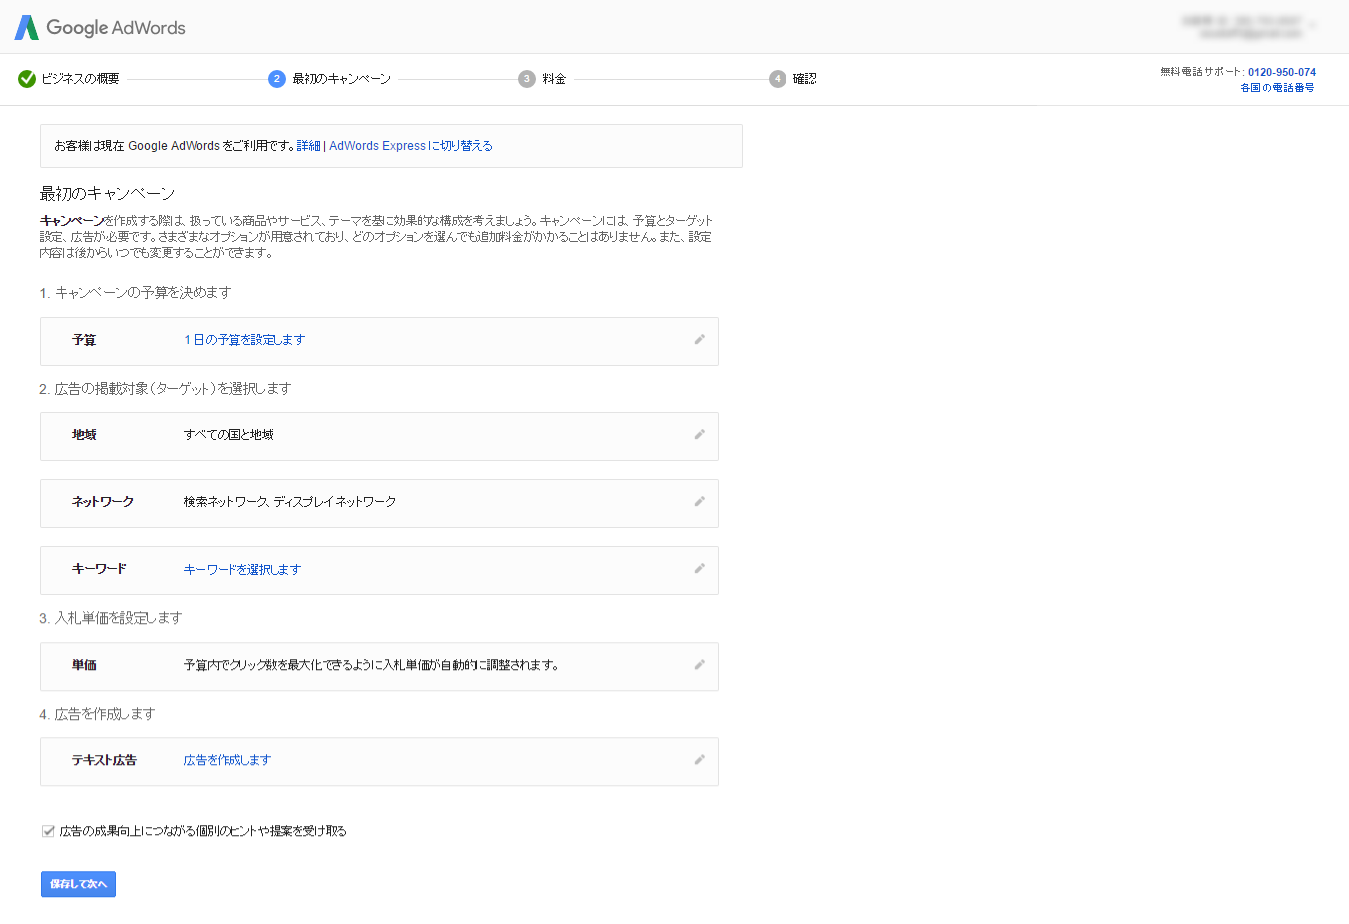The height and width of the screenshot is (924, 1349).
Task: Click pencil edit icon in ネットワーク row
Action: [x=699, y=502]
